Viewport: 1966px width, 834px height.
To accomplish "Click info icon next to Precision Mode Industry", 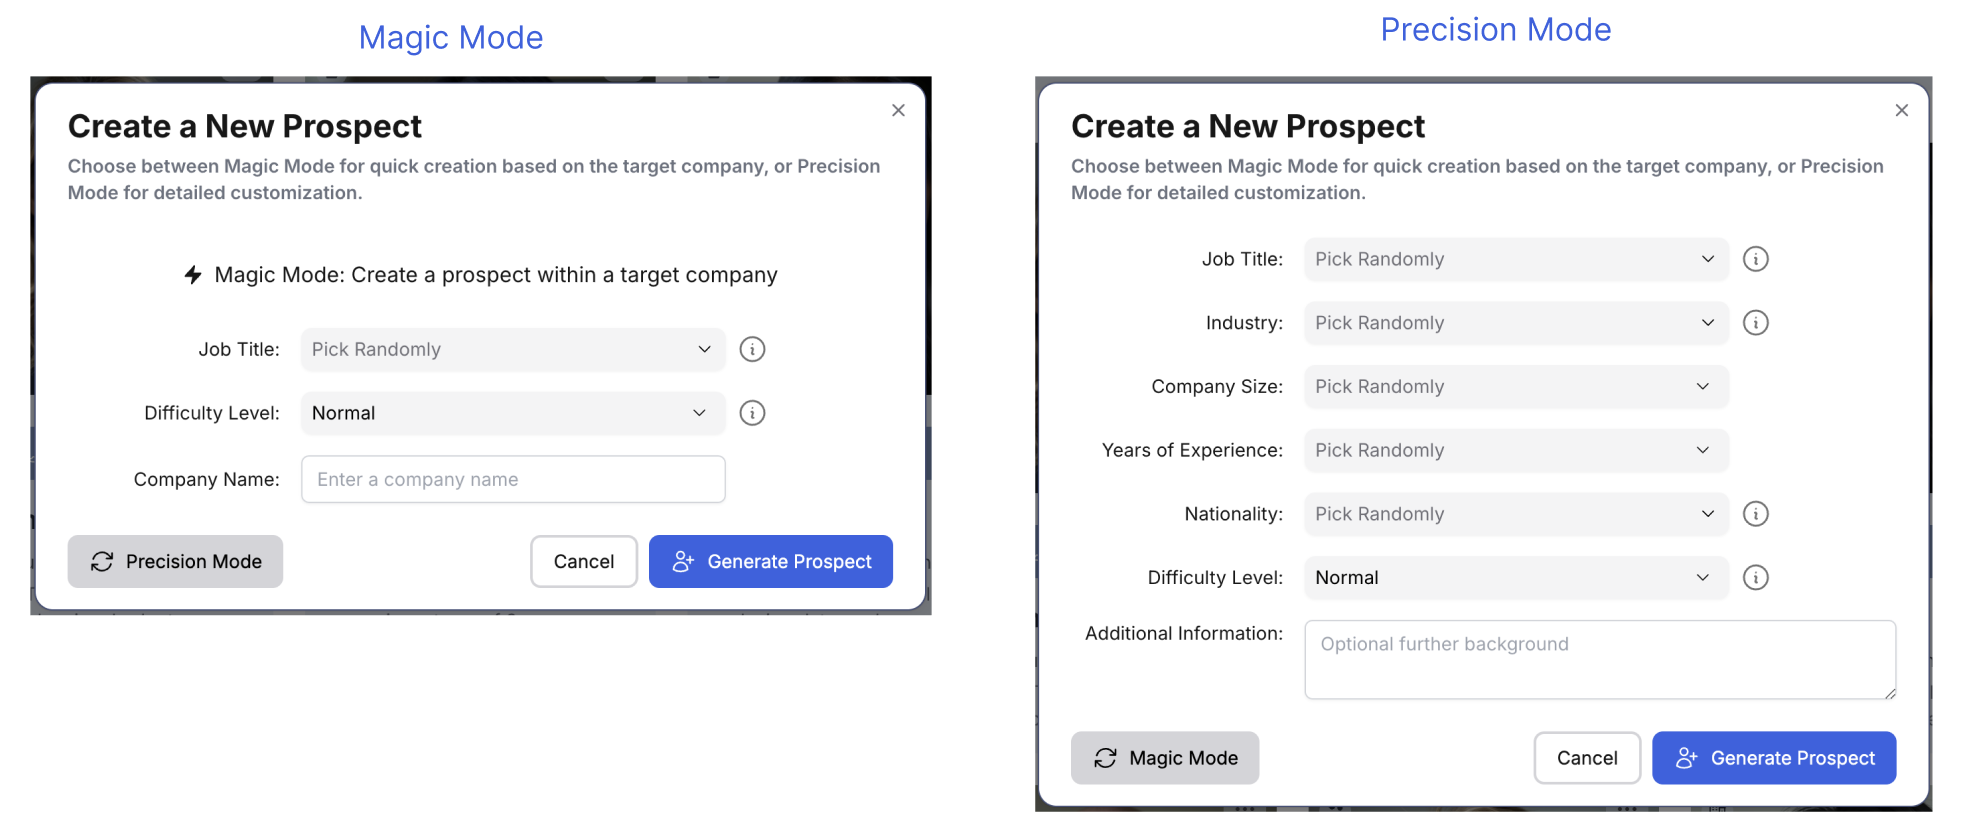I will [1755, 323].
